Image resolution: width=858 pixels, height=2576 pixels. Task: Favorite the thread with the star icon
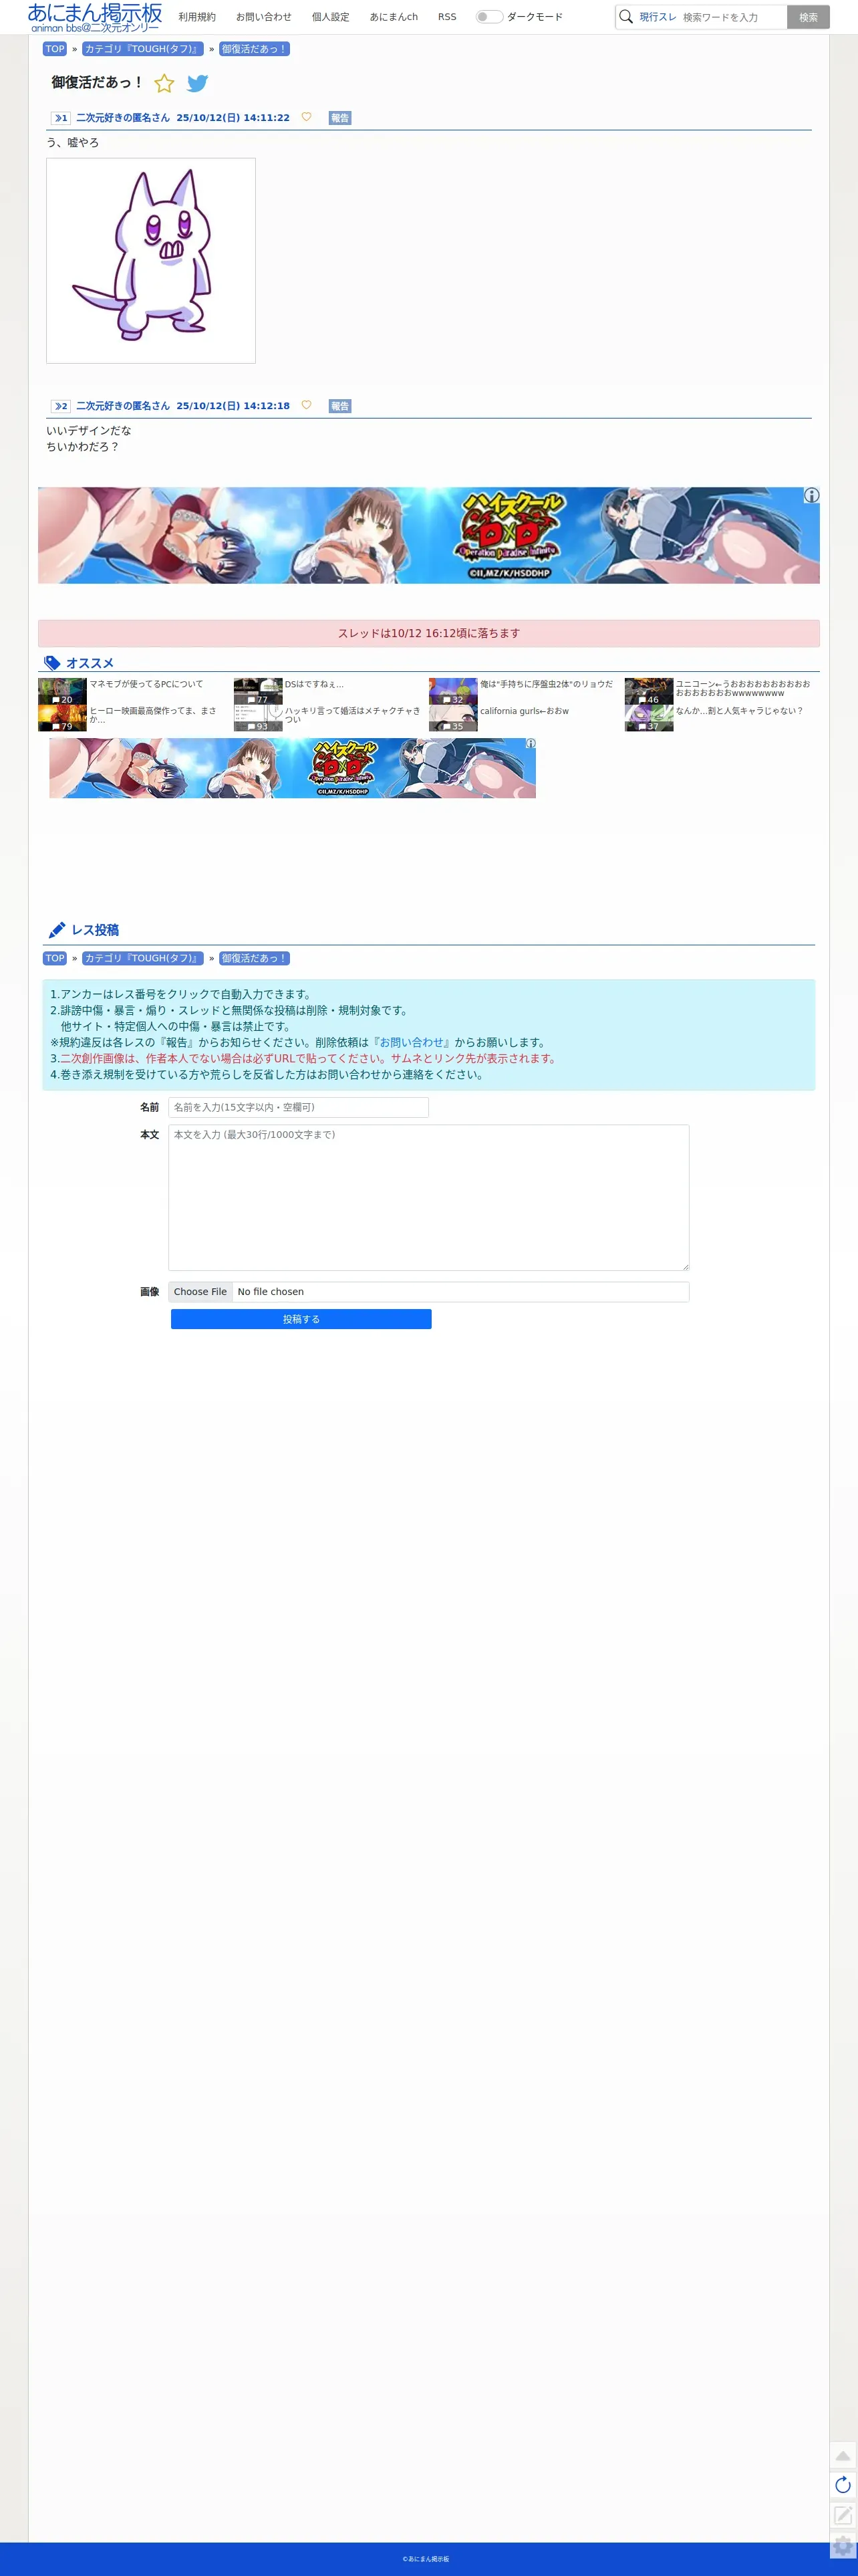(x=164, y=83)
